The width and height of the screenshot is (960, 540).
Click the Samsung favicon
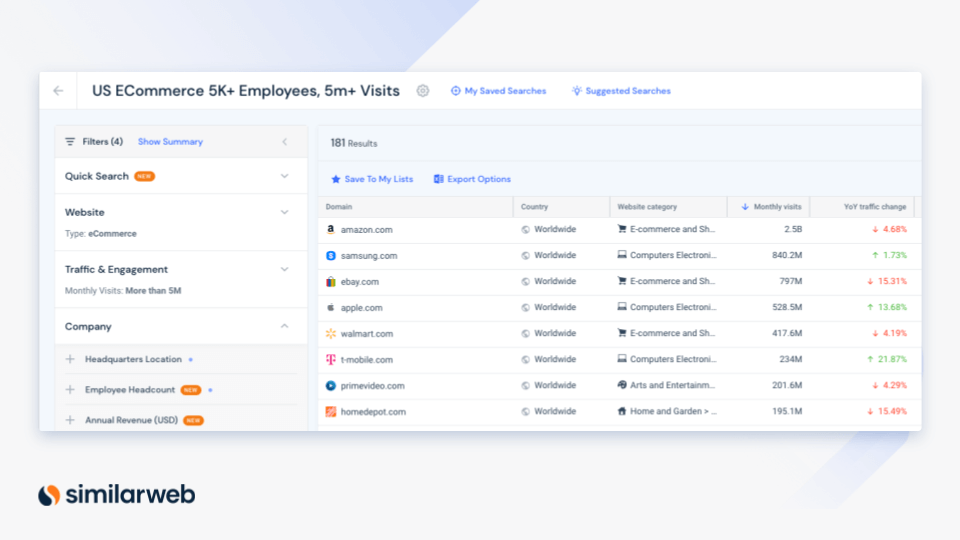point(331,256)
